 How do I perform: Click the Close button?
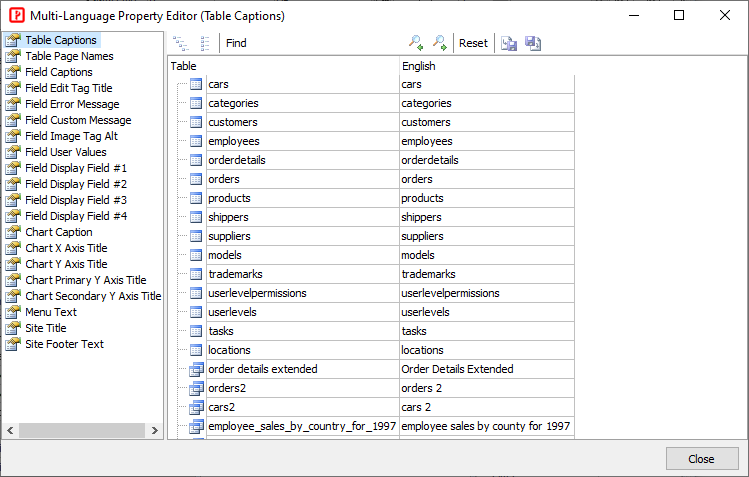pyautogui.click(x=700, y=459)
